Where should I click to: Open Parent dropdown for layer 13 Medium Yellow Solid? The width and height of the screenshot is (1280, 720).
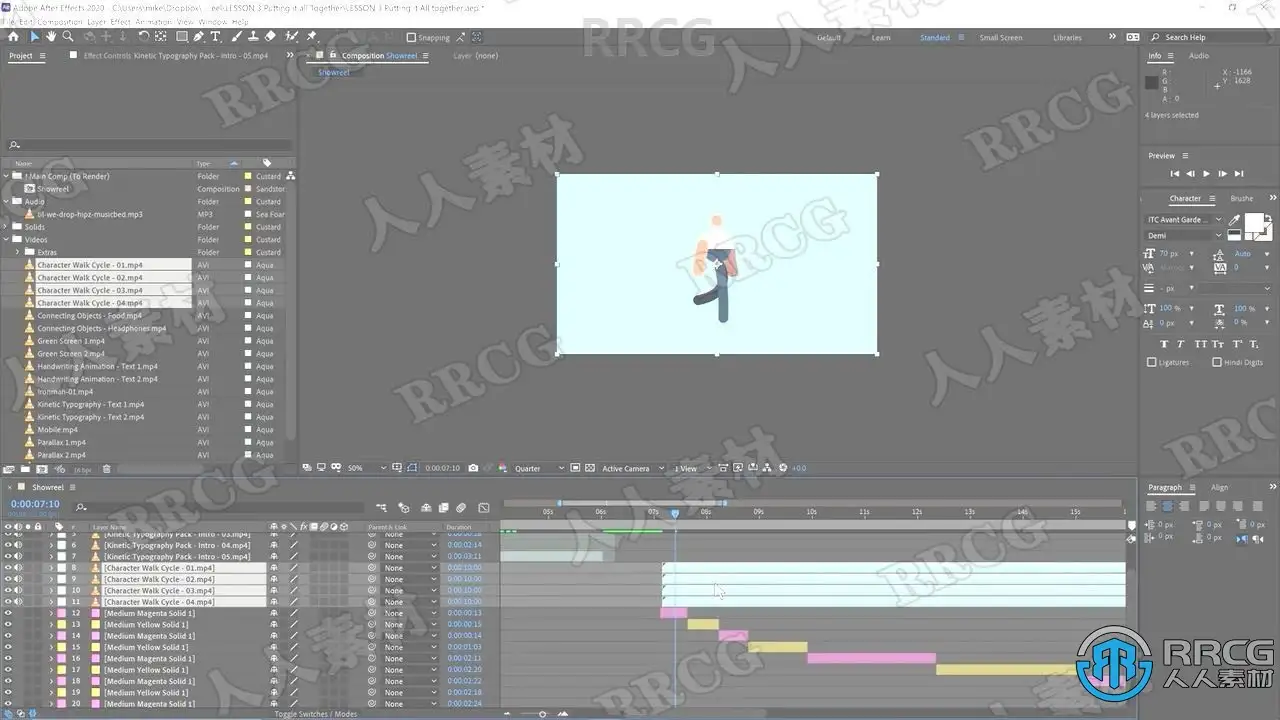(410, 625)
